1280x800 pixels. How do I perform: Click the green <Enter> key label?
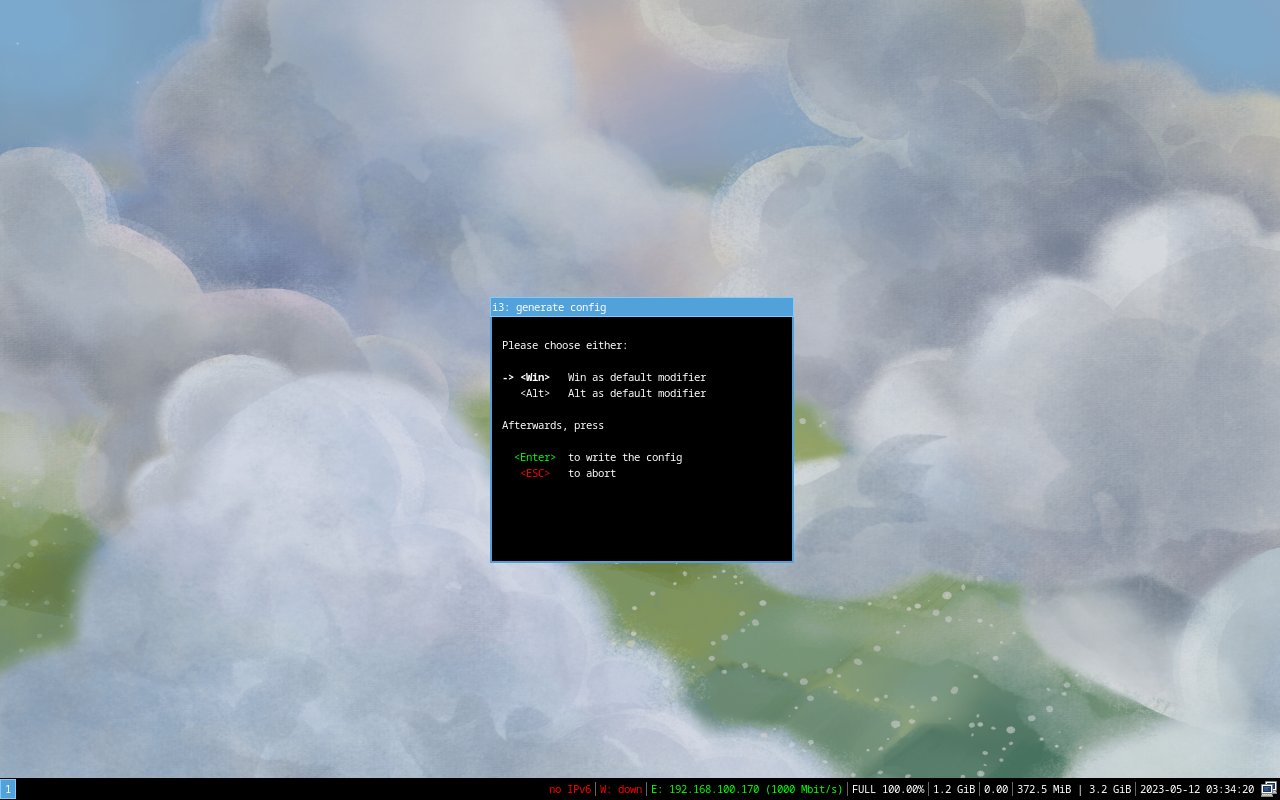(x=535, y=458)
